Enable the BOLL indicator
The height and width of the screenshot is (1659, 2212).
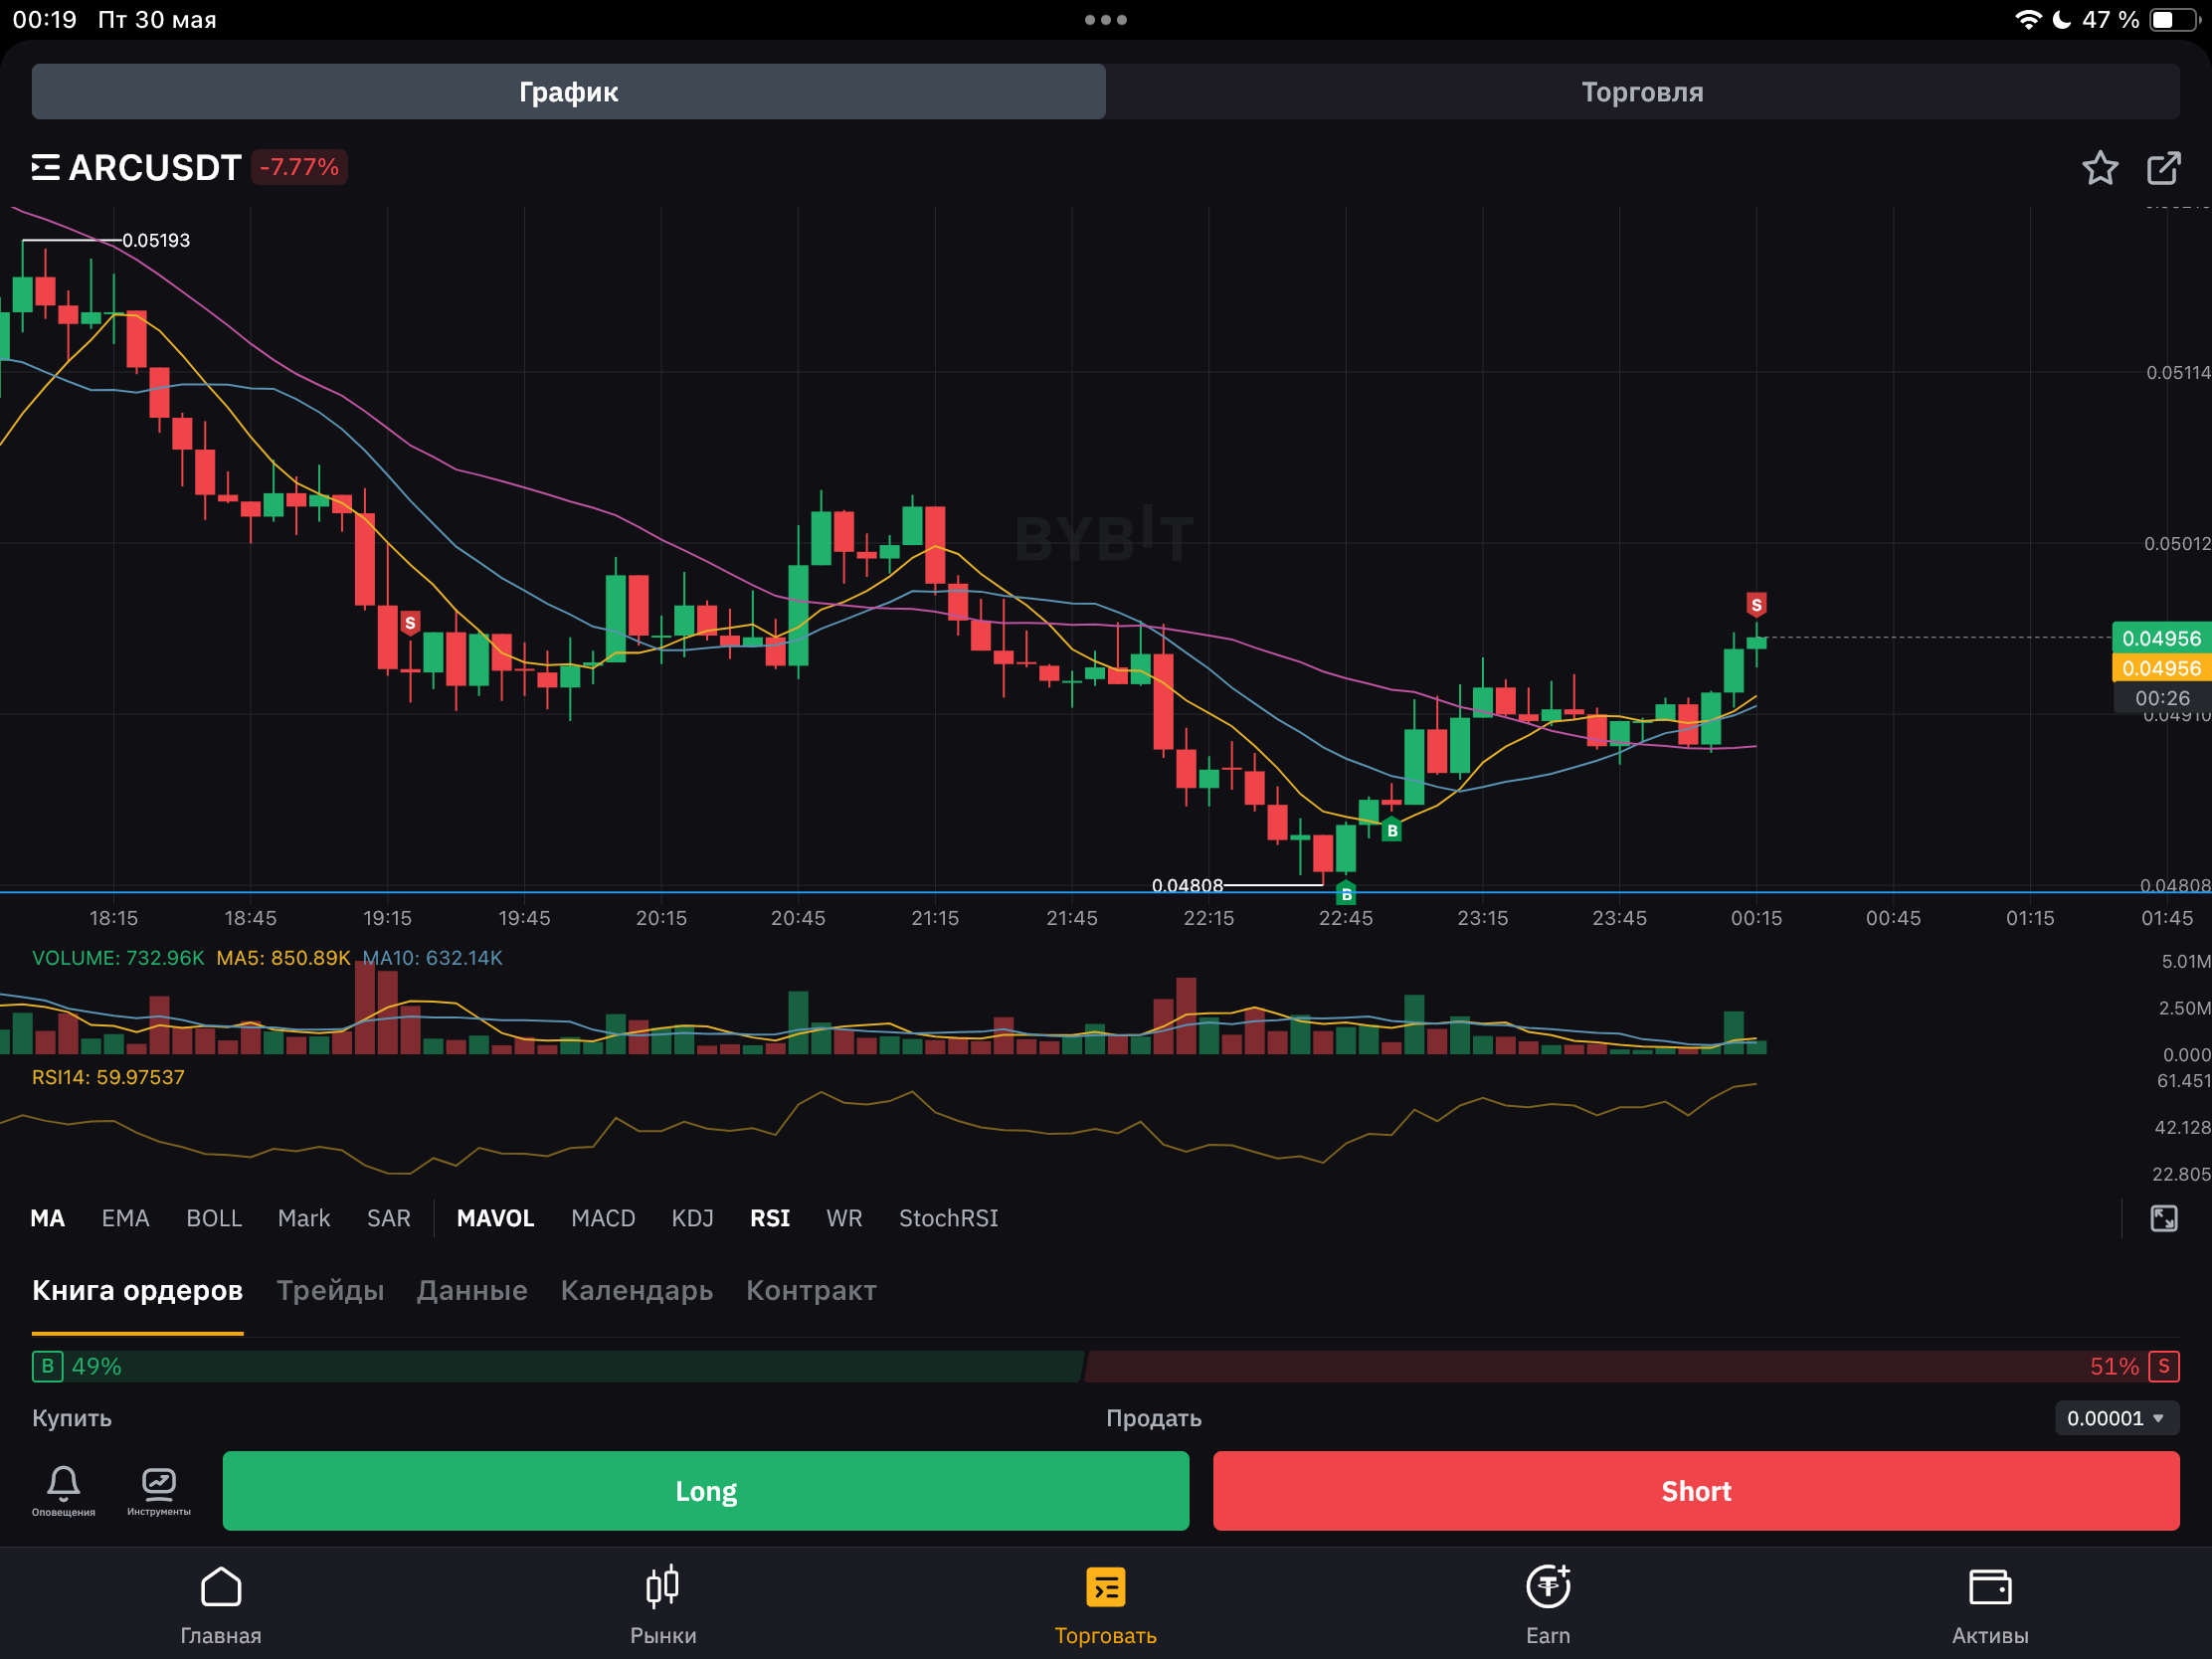(x=213, y=1218)
